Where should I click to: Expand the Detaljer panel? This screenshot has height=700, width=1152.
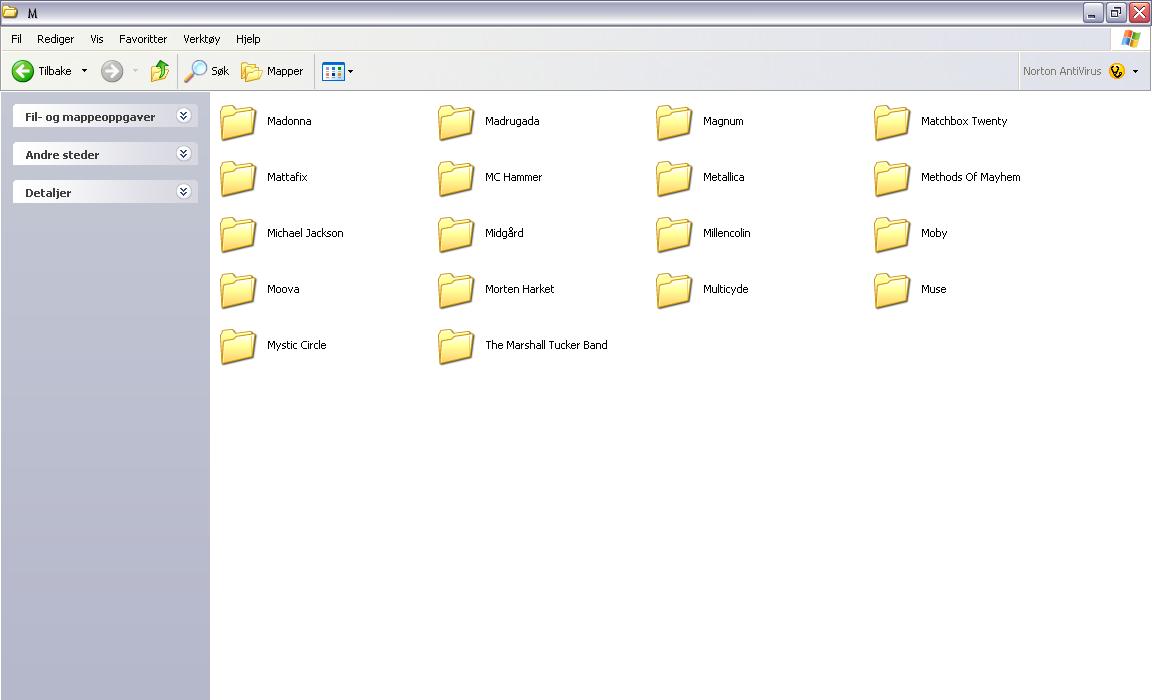tap(184, 192)
